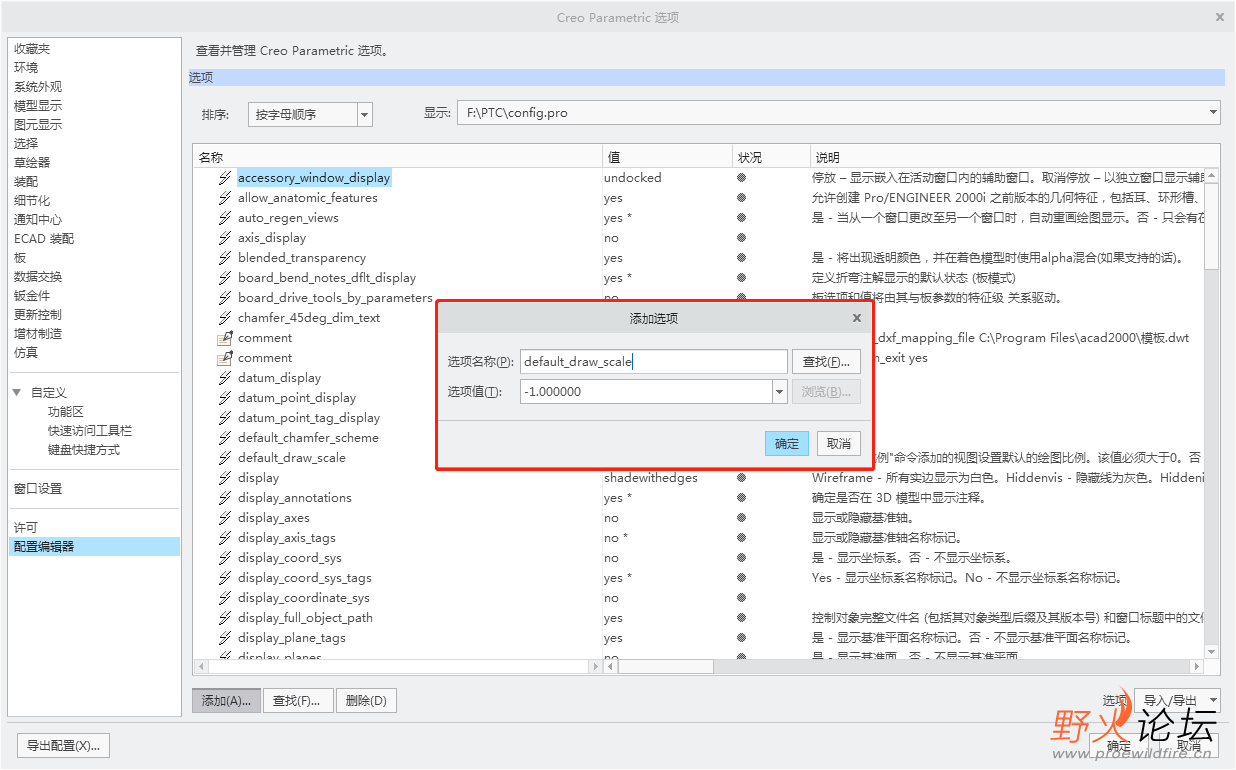
Task: Click the 名称 column header
Action: 398,158
